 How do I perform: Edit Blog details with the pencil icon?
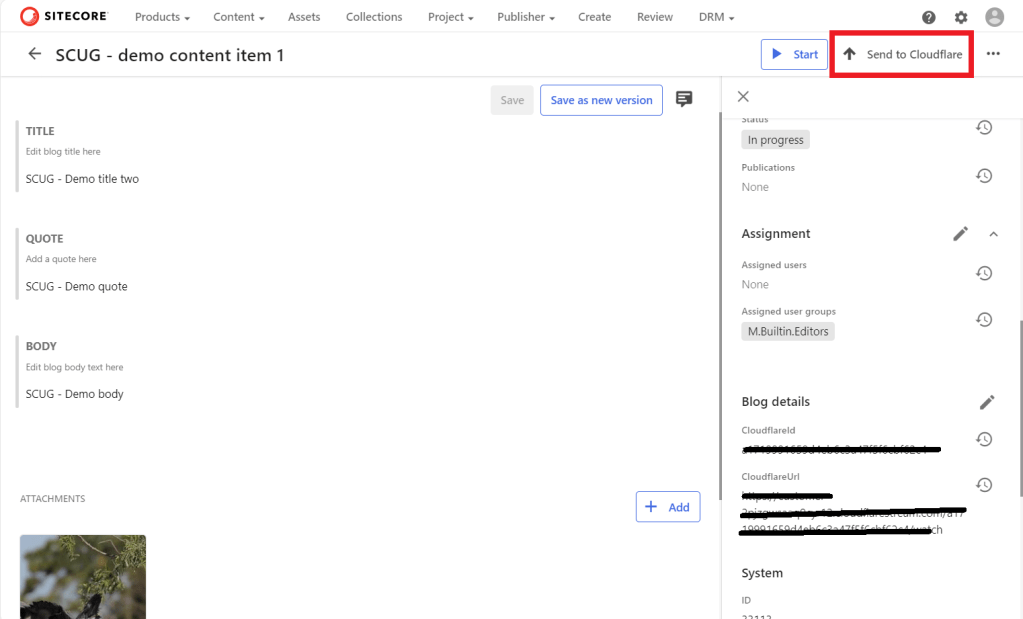click(987, 402)
